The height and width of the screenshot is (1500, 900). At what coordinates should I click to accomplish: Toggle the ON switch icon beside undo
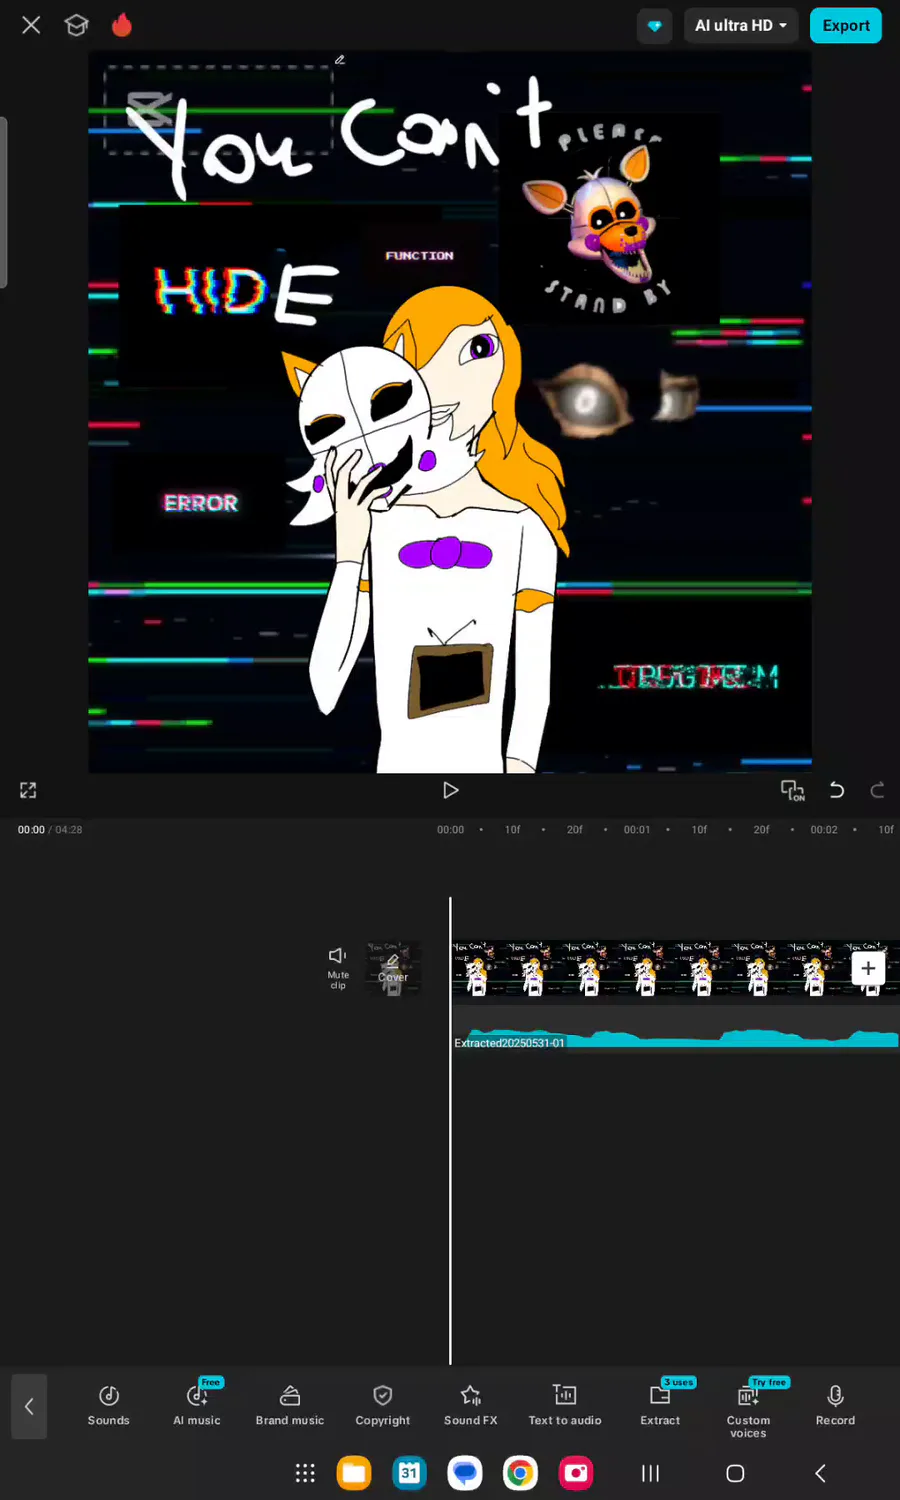click(x=792, y=790)
